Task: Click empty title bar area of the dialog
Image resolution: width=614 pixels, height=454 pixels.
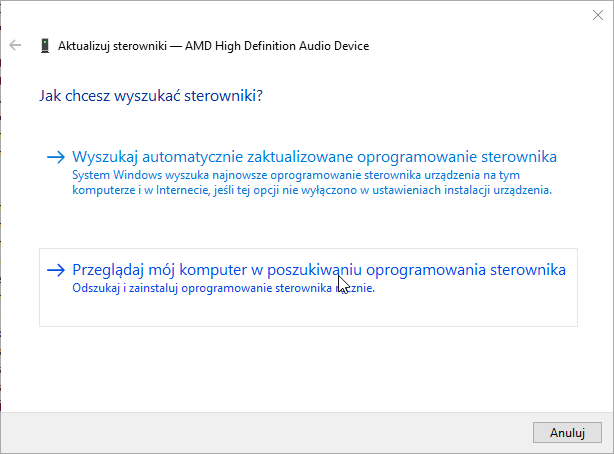Action: point(300,13)
